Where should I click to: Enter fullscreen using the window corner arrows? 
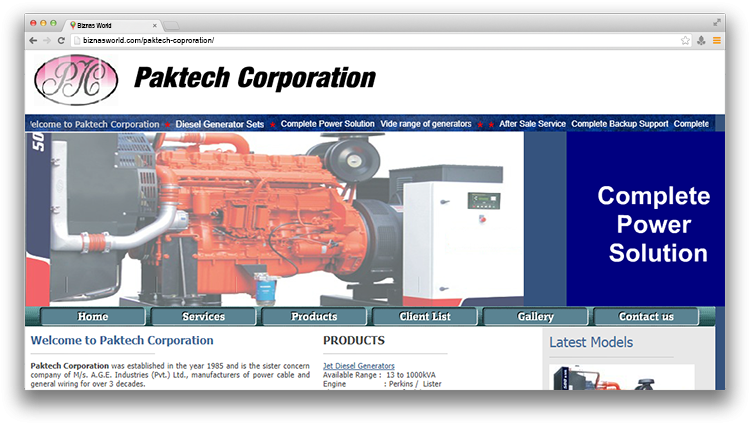tap(717, 22)
